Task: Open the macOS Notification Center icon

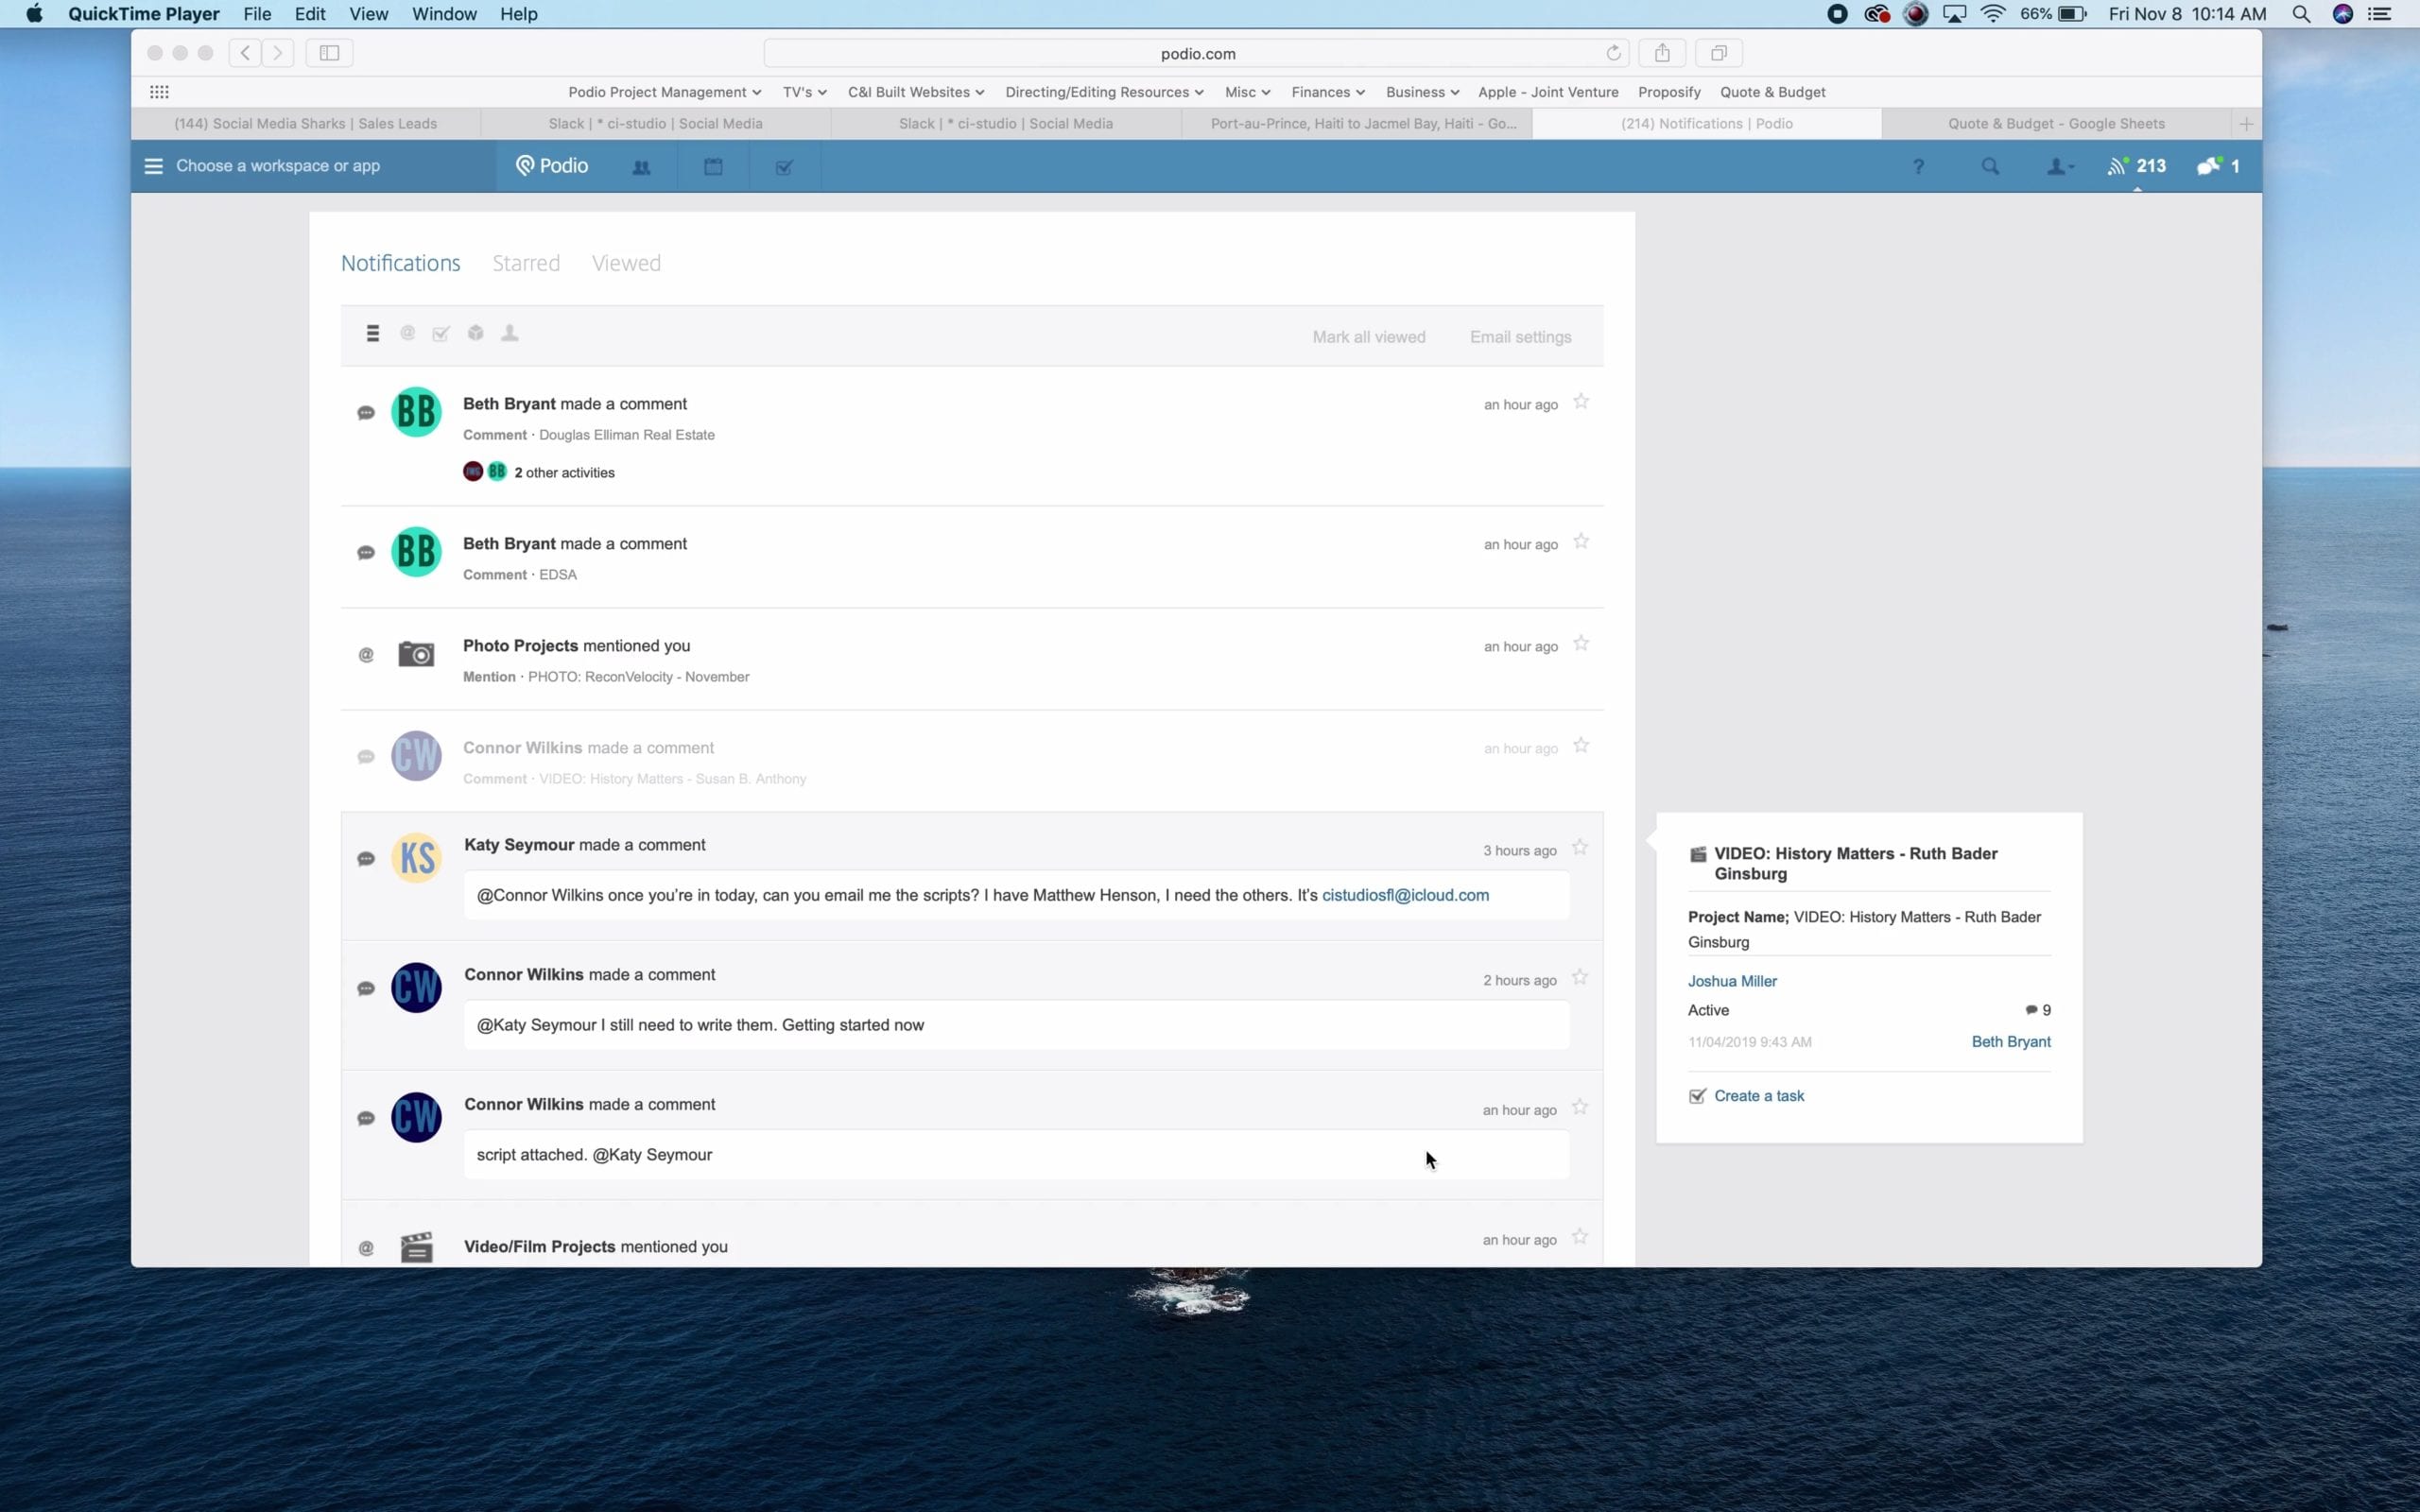Action: pos(2380,14)
